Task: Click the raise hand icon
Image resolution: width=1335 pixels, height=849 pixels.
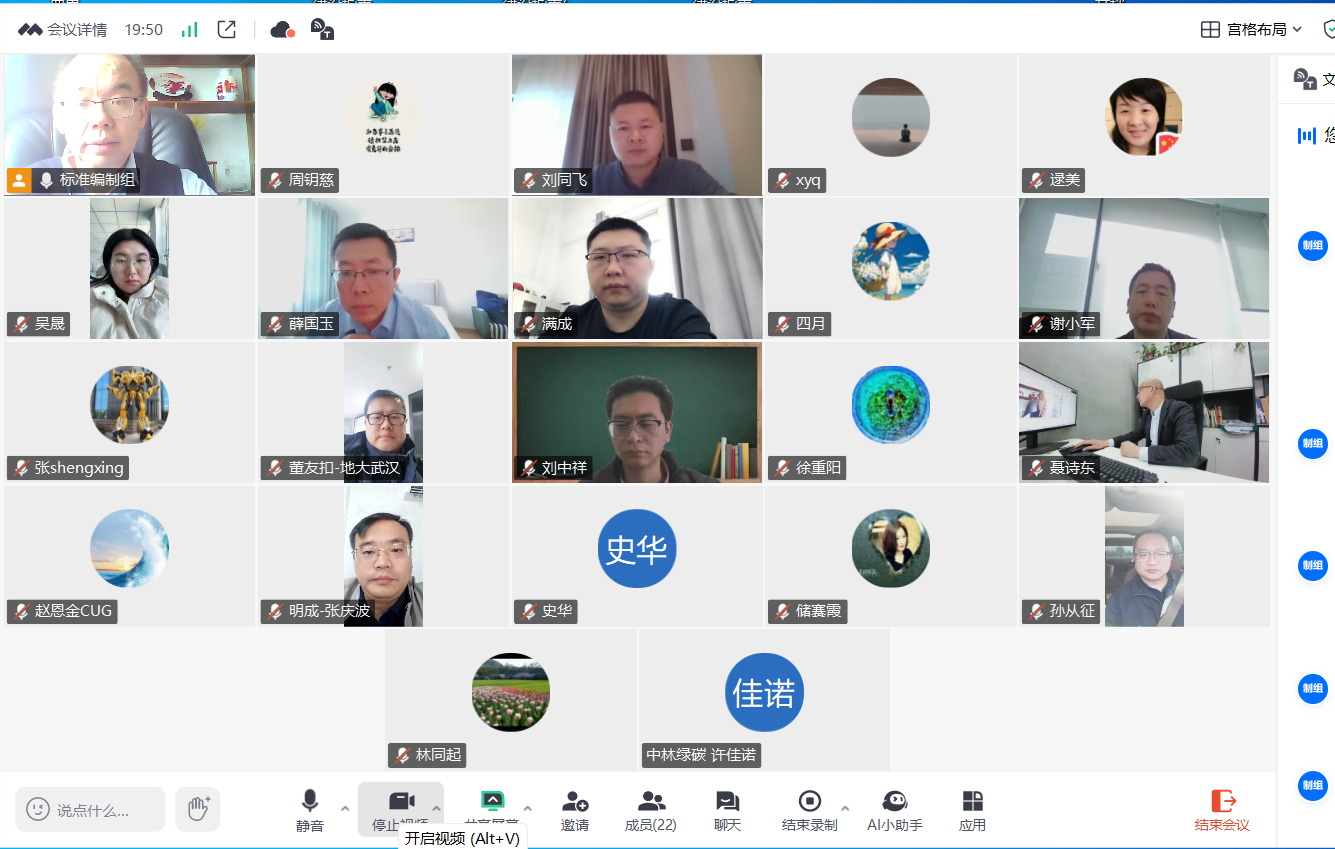Action: 198,808
